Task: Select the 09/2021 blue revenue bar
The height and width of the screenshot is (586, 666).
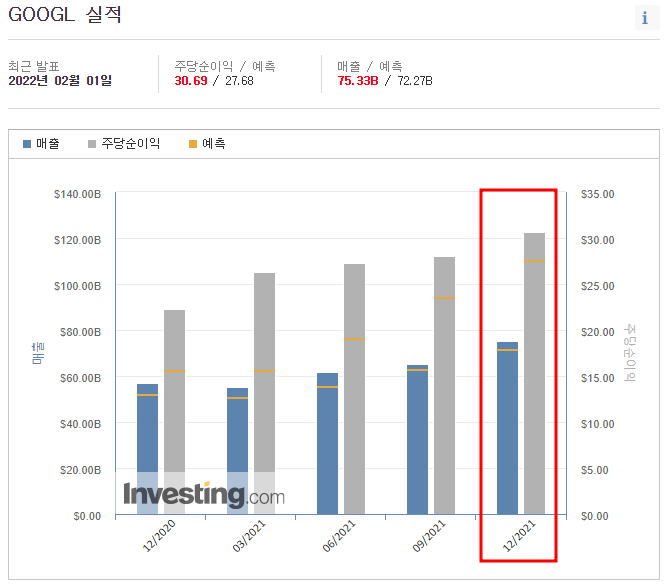Action: point(418,440)
